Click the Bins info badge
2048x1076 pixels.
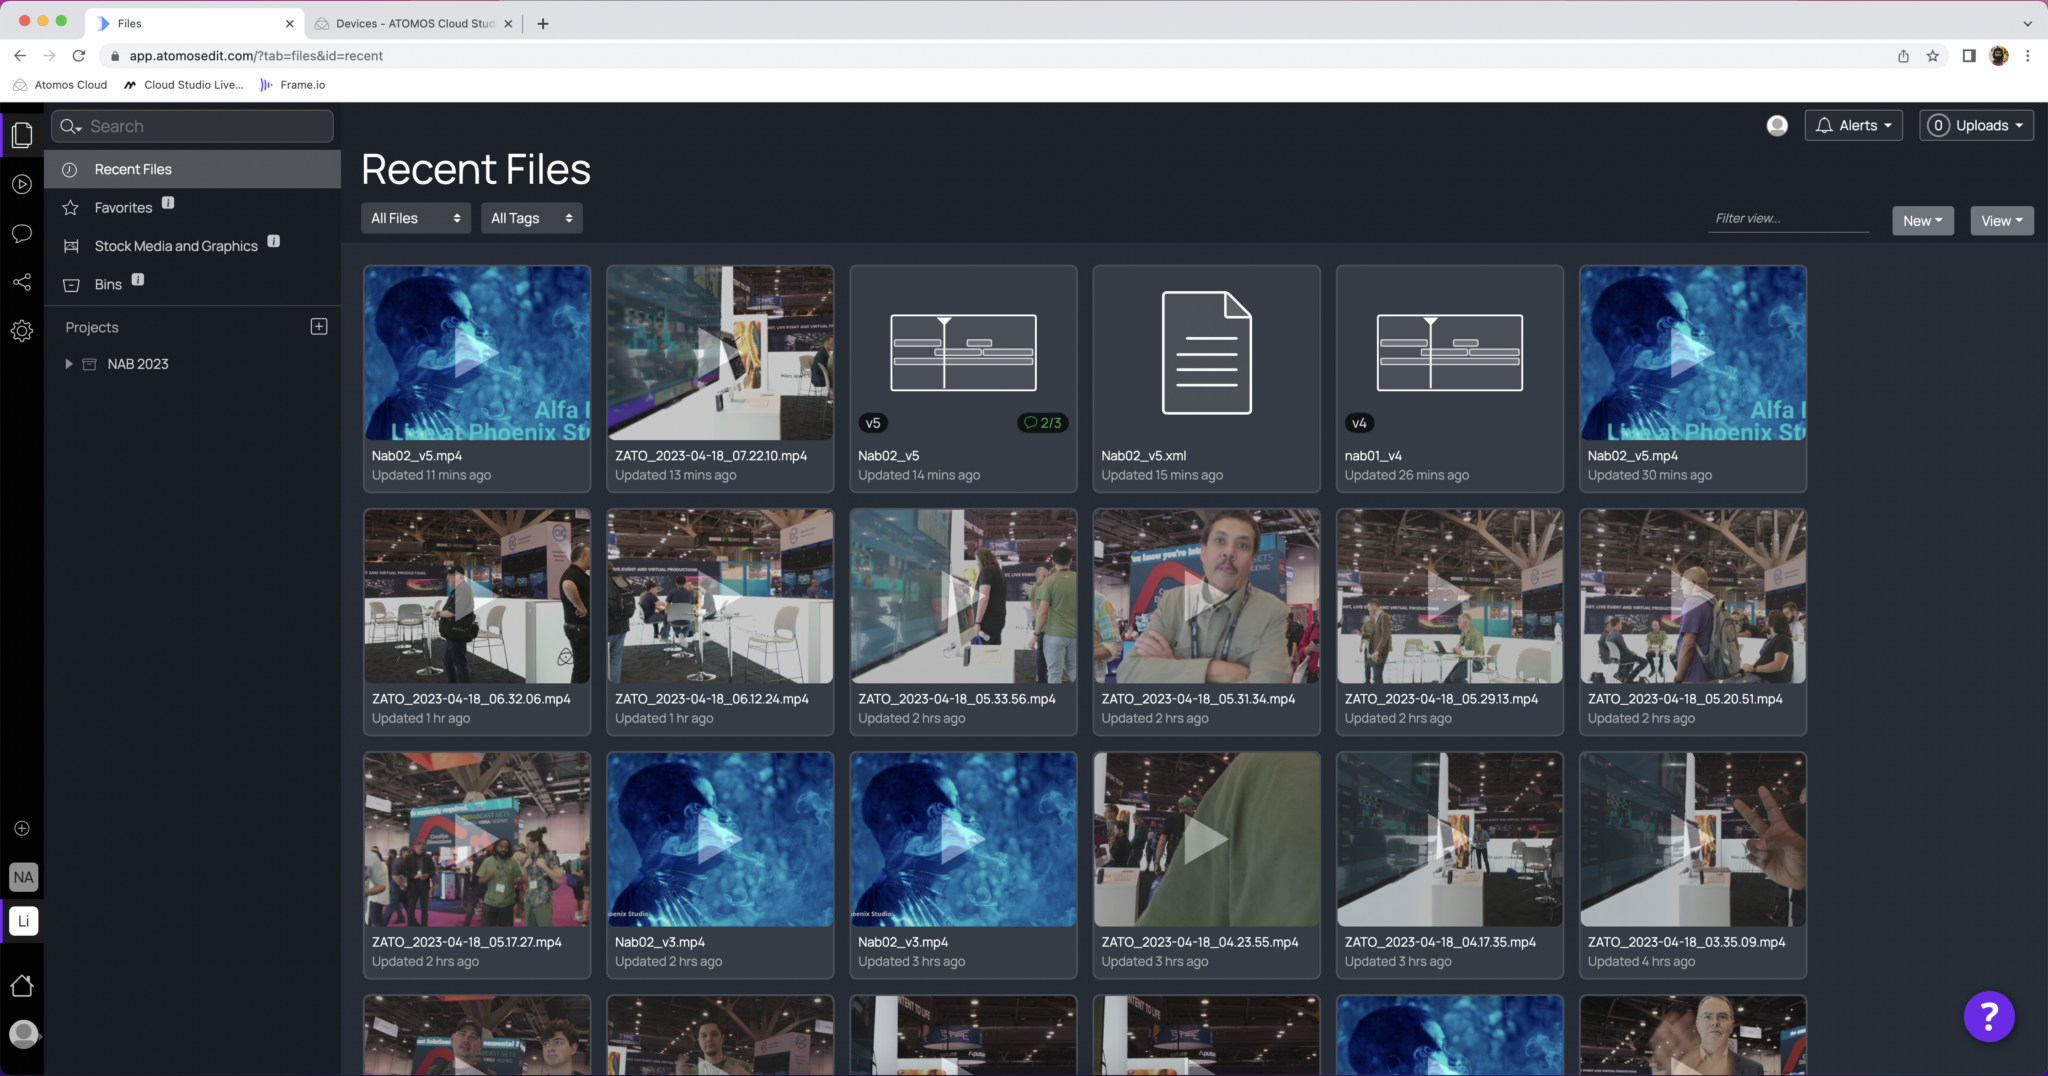(136, 280)
